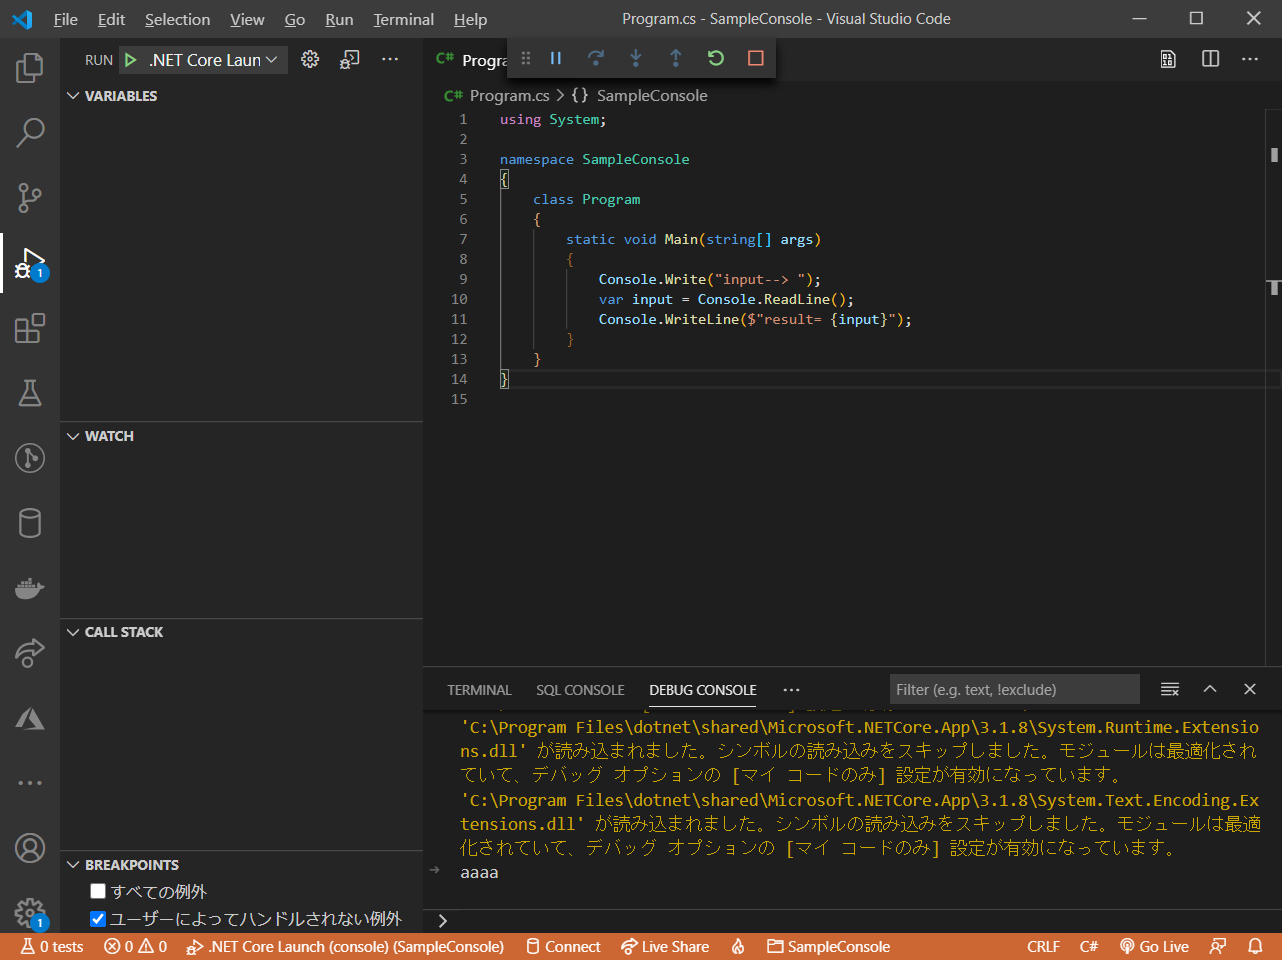Collapse the VARIABLES section
This screenshot has height=960, width=1282.
tap(241, 96)
